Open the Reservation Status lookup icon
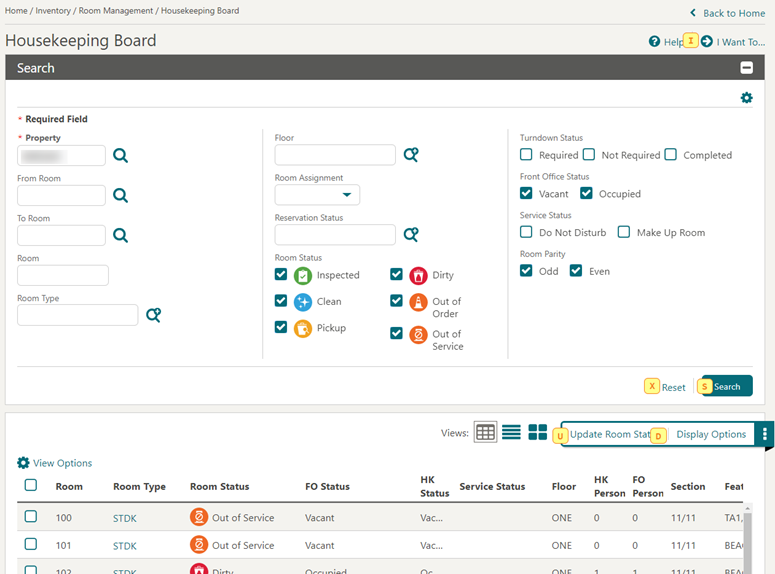775x574 pixels. tap(411, 234)
